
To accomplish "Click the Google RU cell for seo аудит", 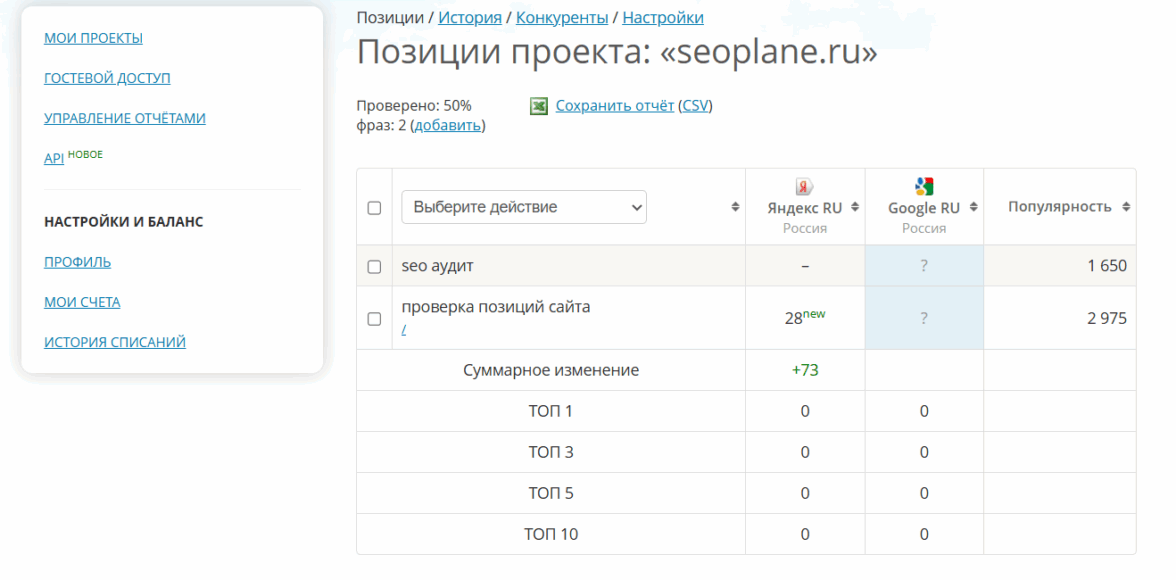I will pyautogui.click(x=924, y=266).
